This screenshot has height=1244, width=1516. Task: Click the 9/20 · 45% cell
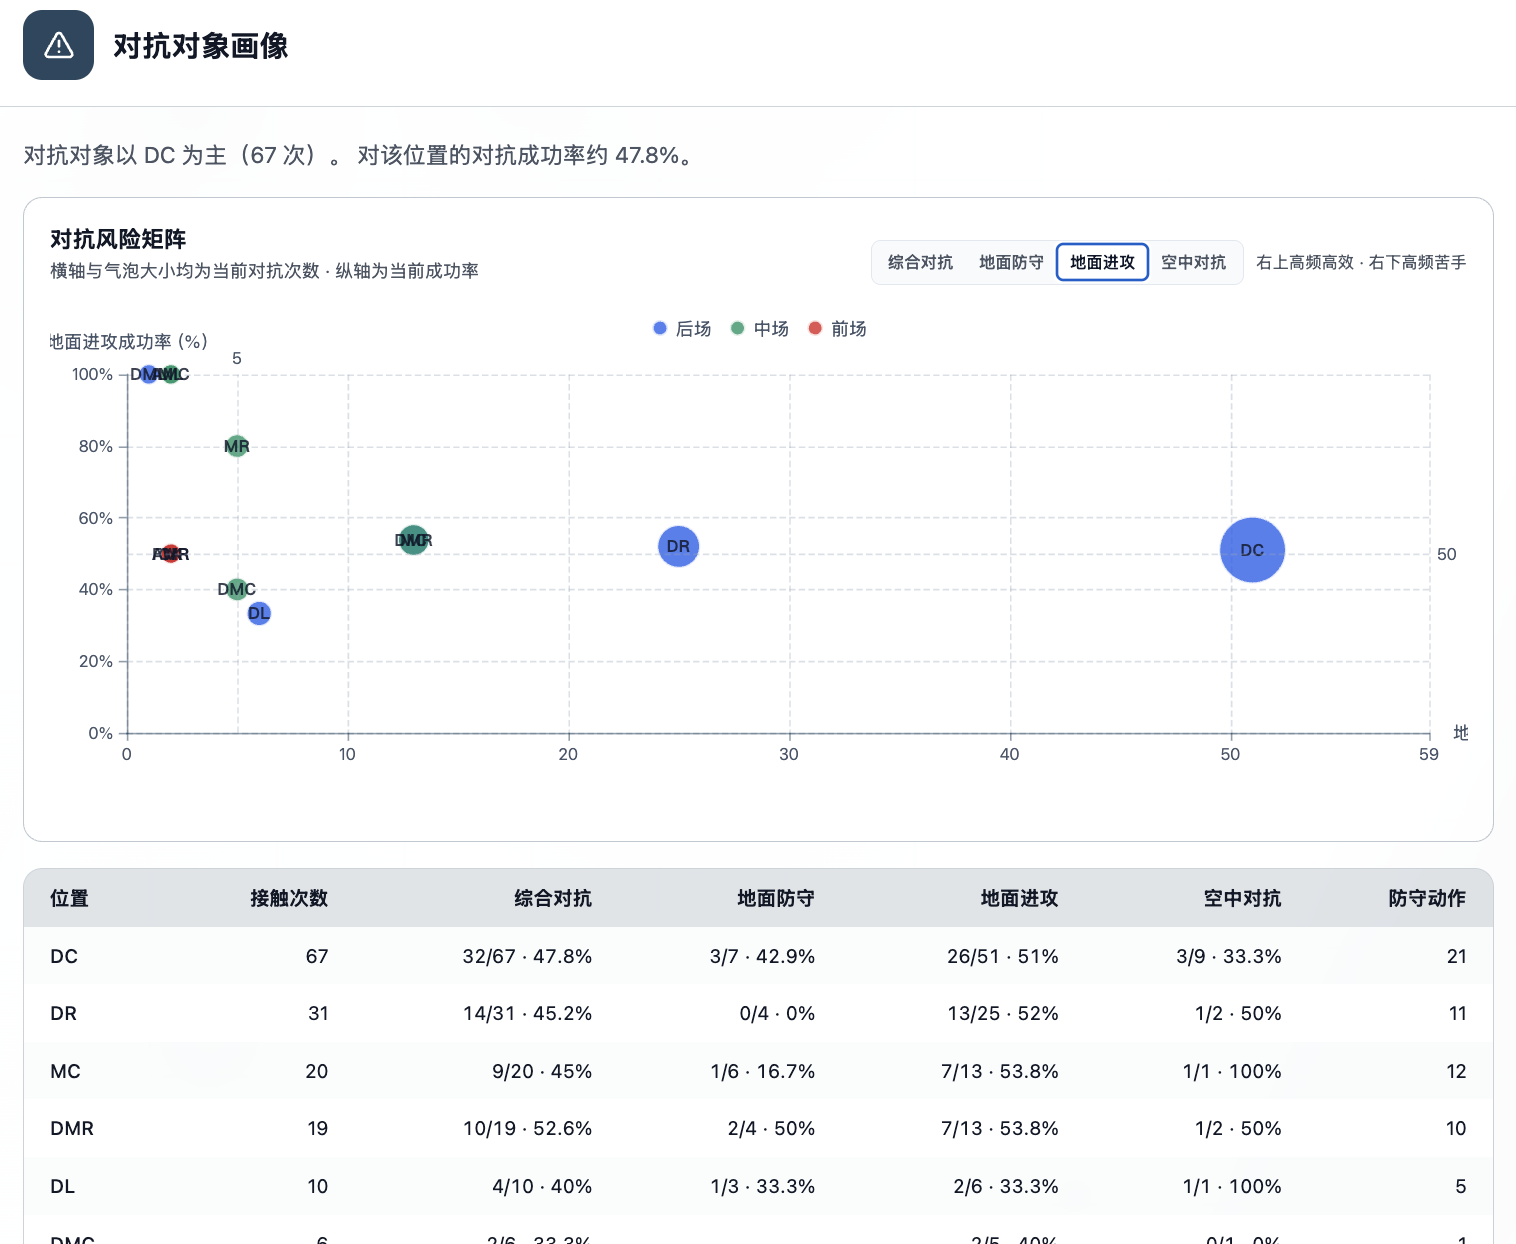point(542,1071)
